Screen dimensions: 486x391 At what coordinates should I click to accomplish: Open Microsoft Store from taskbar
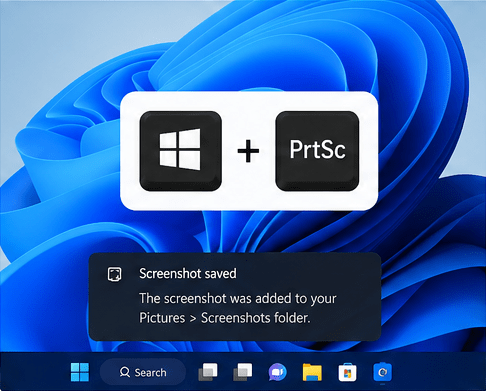[347, 372]
